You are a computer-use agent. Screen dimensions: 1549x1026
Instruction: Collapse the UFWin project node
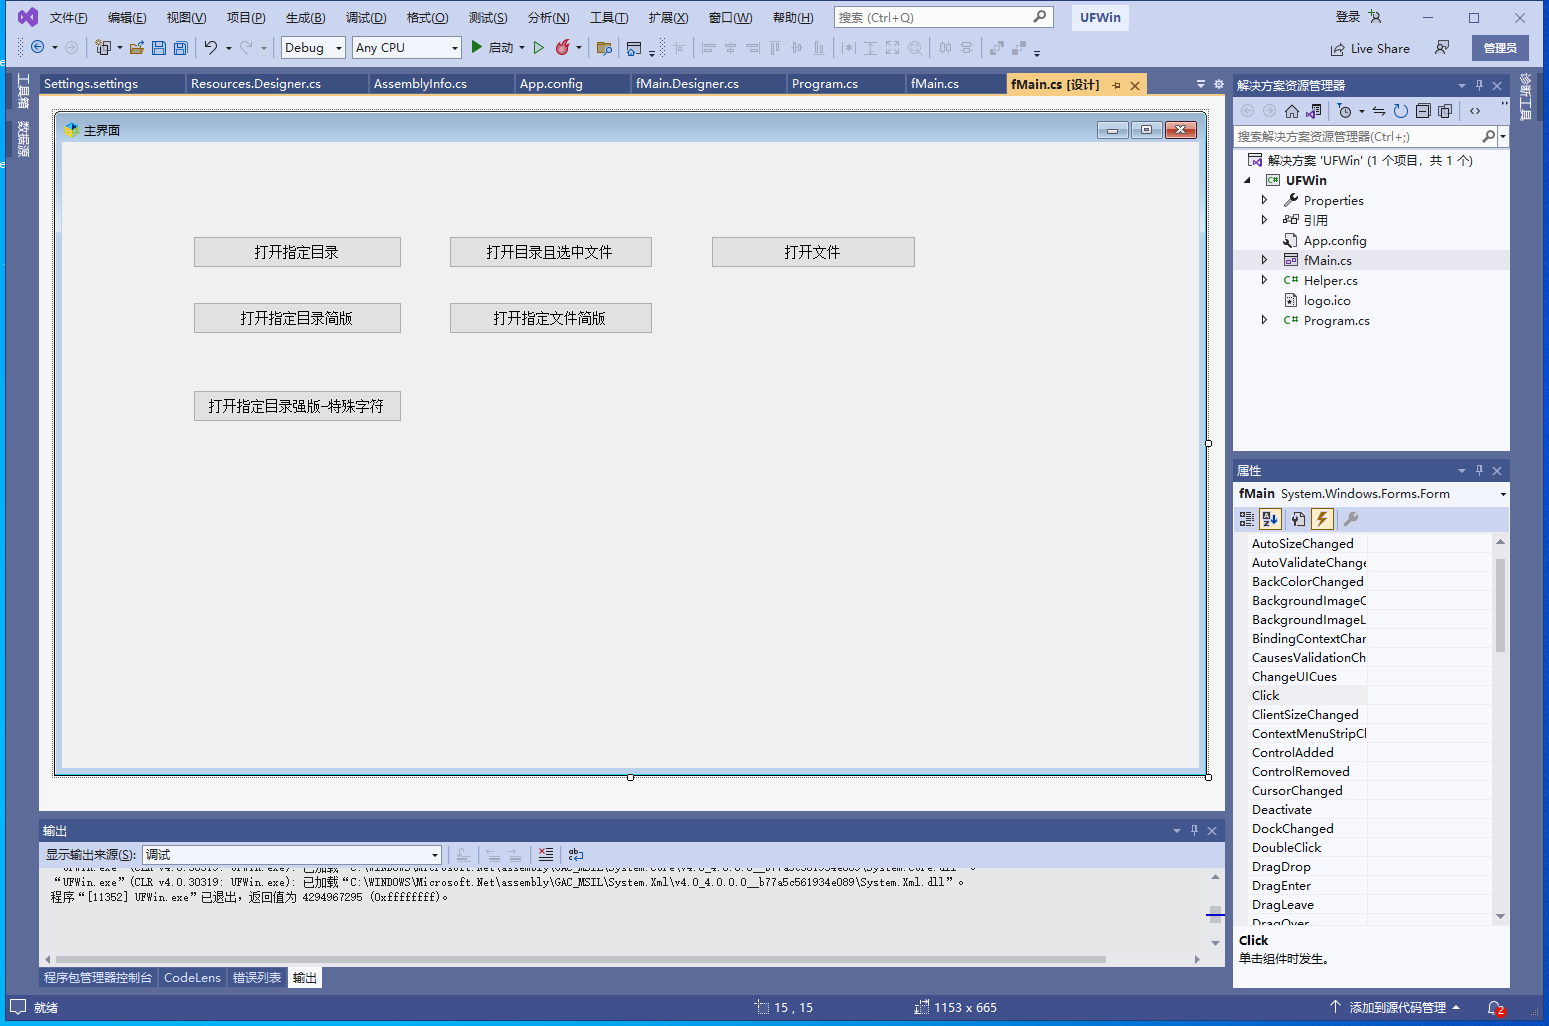pos(1247,181)
